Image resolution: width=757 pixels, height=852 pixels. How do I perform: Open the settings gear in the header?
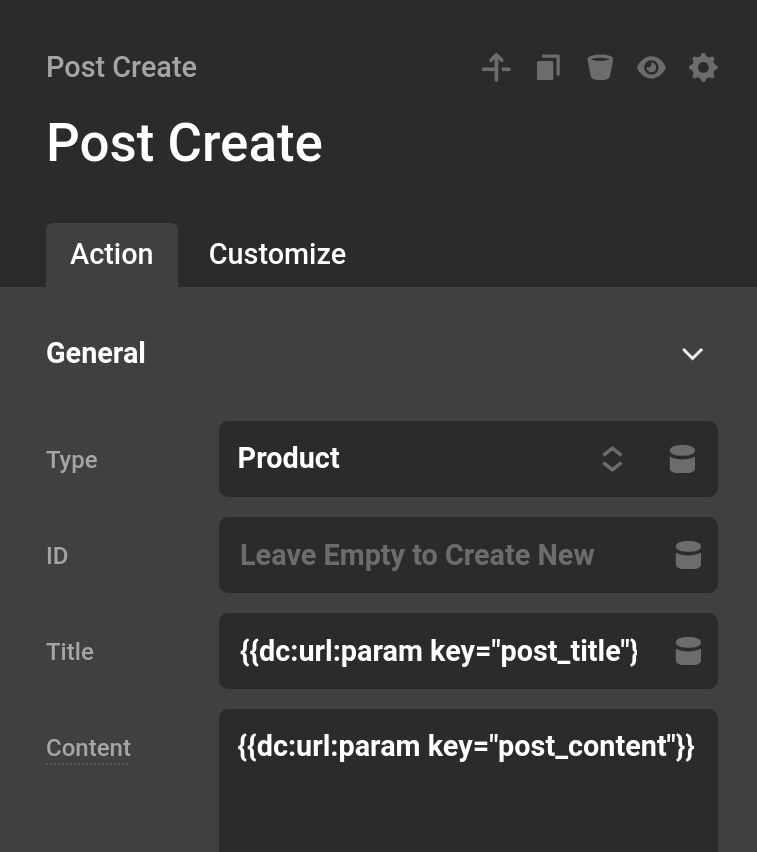click(704, 67)
